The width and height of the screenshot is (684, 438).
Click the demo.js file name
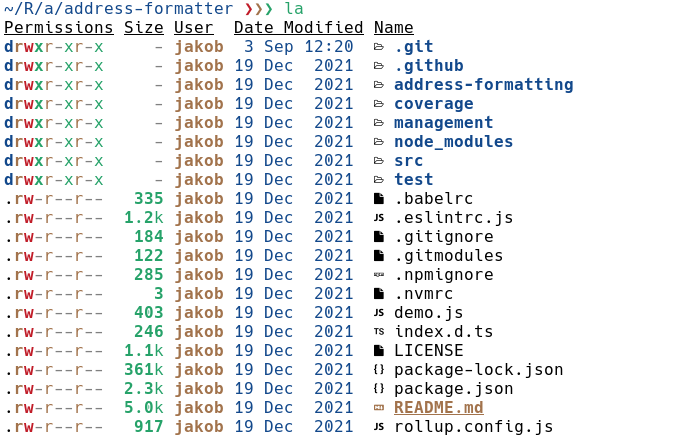tap(429, 313)
